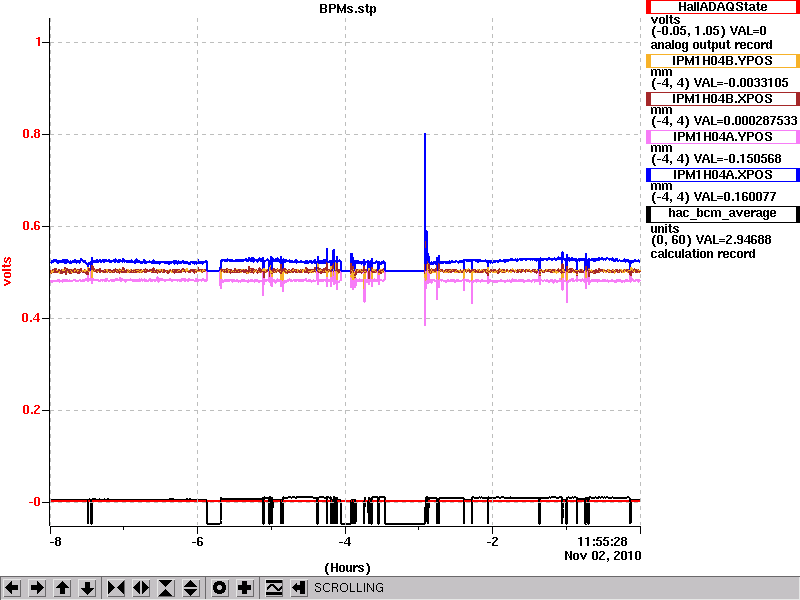Click the 11:55:28 timestamp on axis
Viewport: 800px width, 600px height.
click(x=602, y=542)
